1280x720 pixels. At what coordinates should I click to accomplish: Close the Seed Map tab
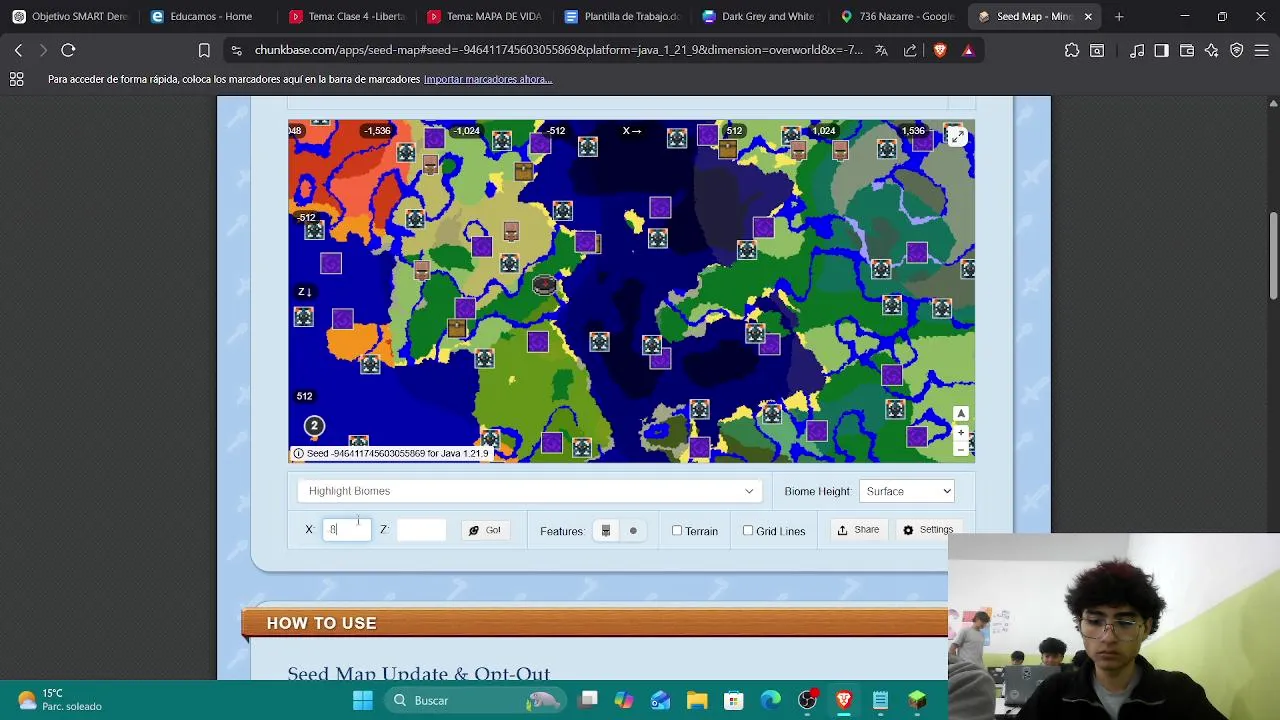coord(1088,16)
